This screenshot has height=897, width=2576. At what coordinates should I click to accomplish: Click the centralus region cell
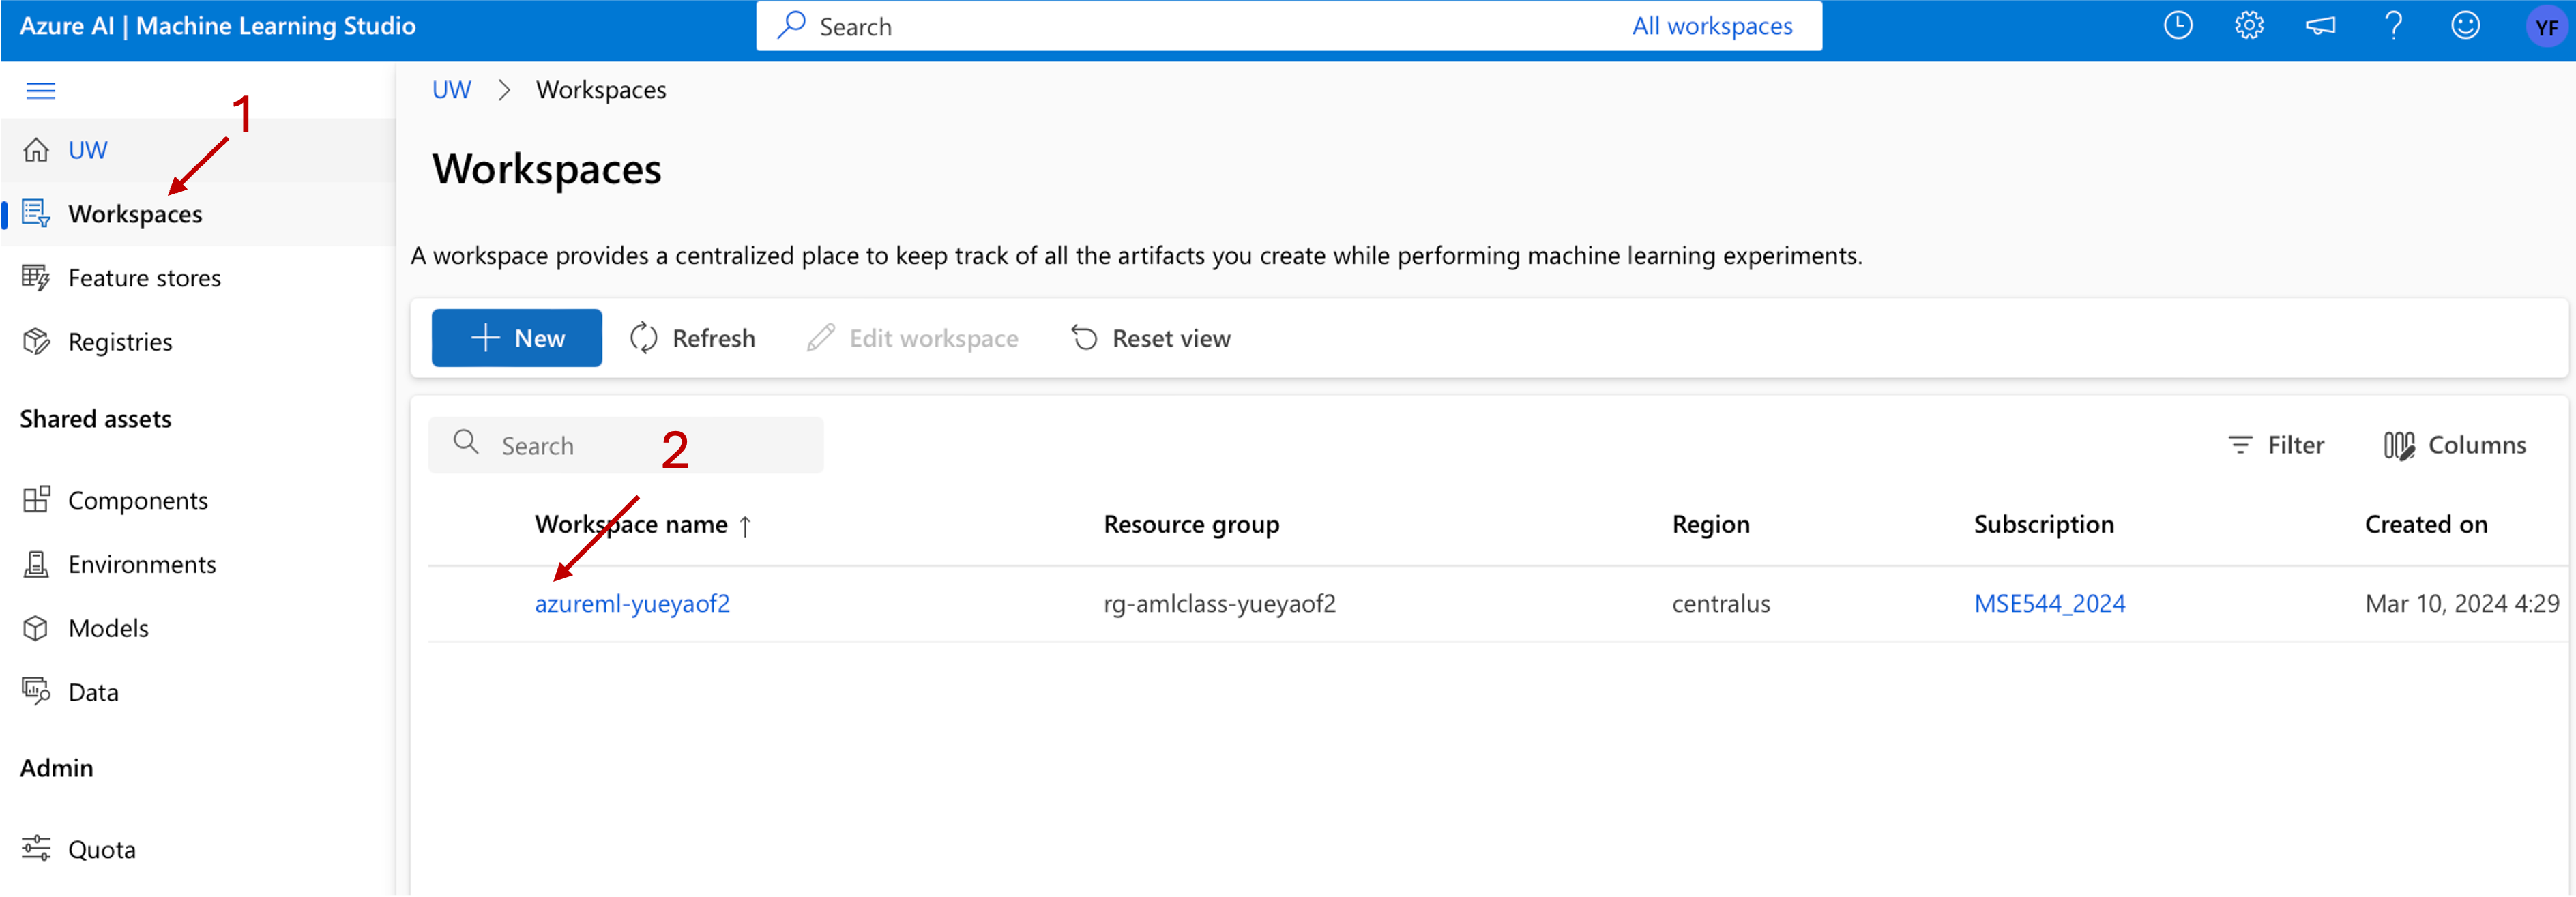pos(1721,603)
